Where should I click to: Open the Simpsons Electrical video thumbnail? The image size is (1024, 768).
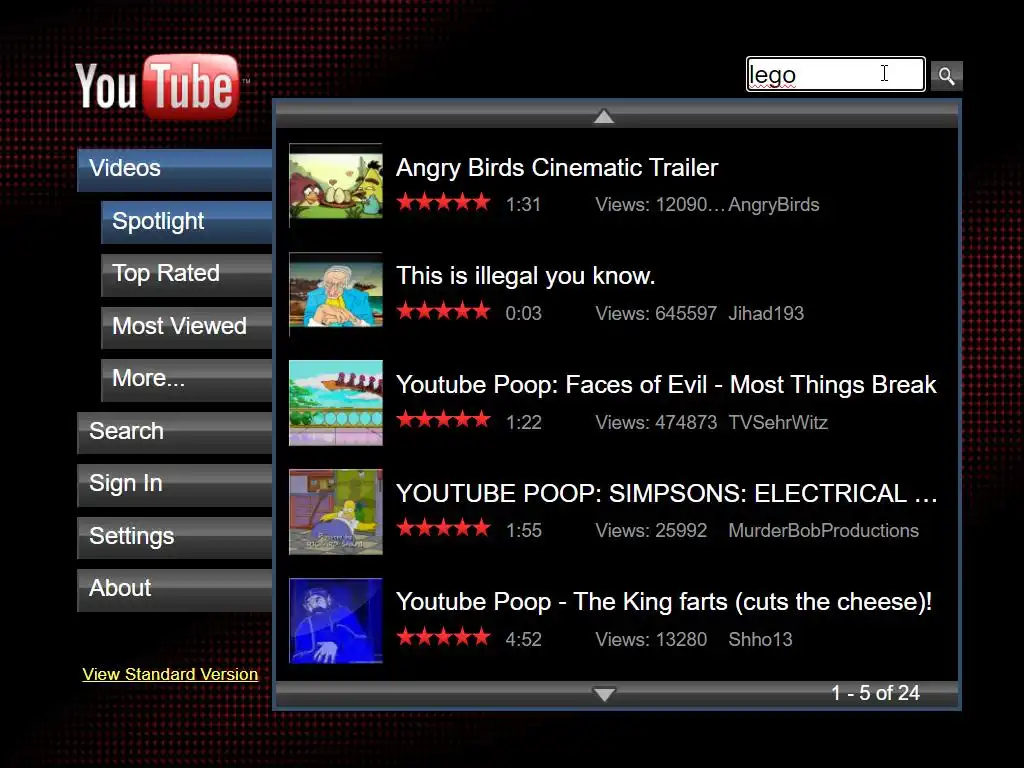point(336,512)
